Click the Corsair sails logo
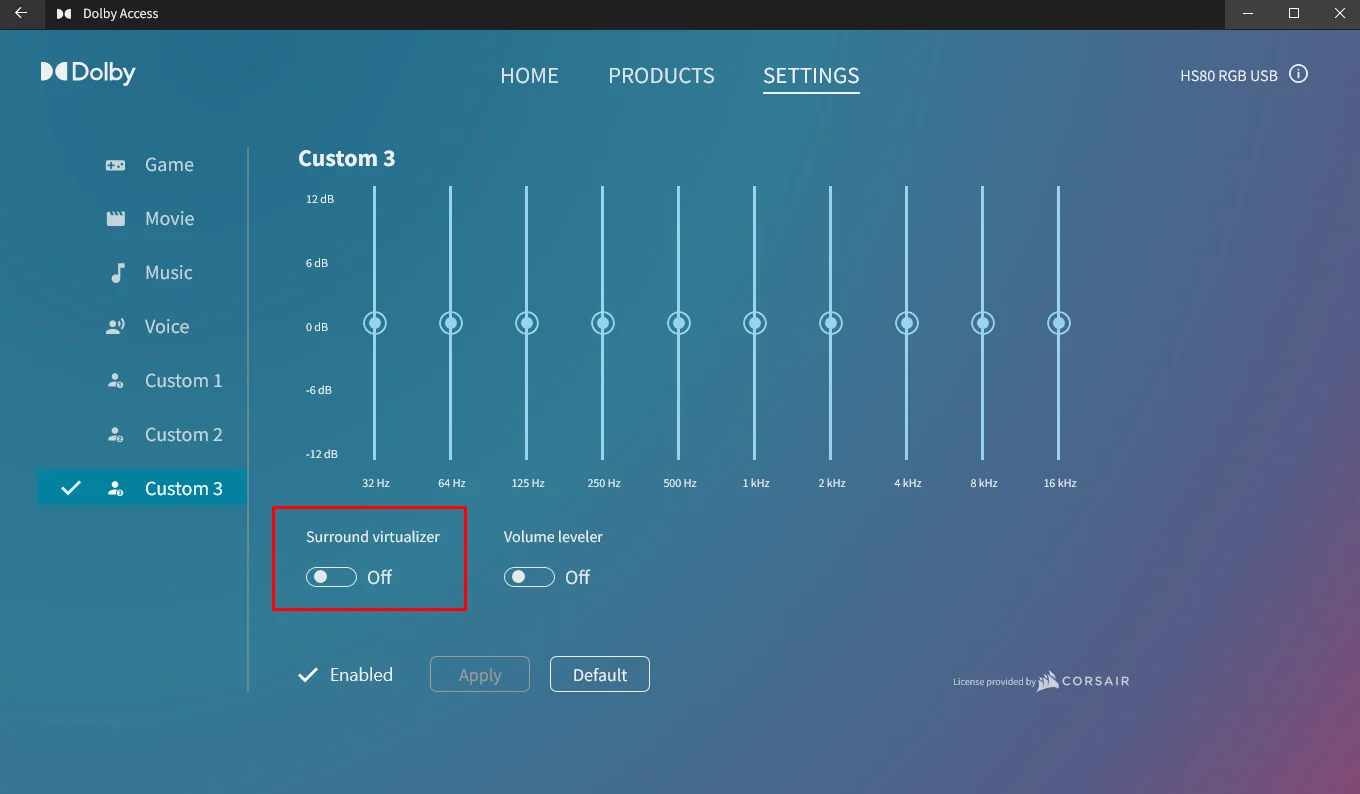This screenshot has height=794, width=1360. tap(1048, 681)
